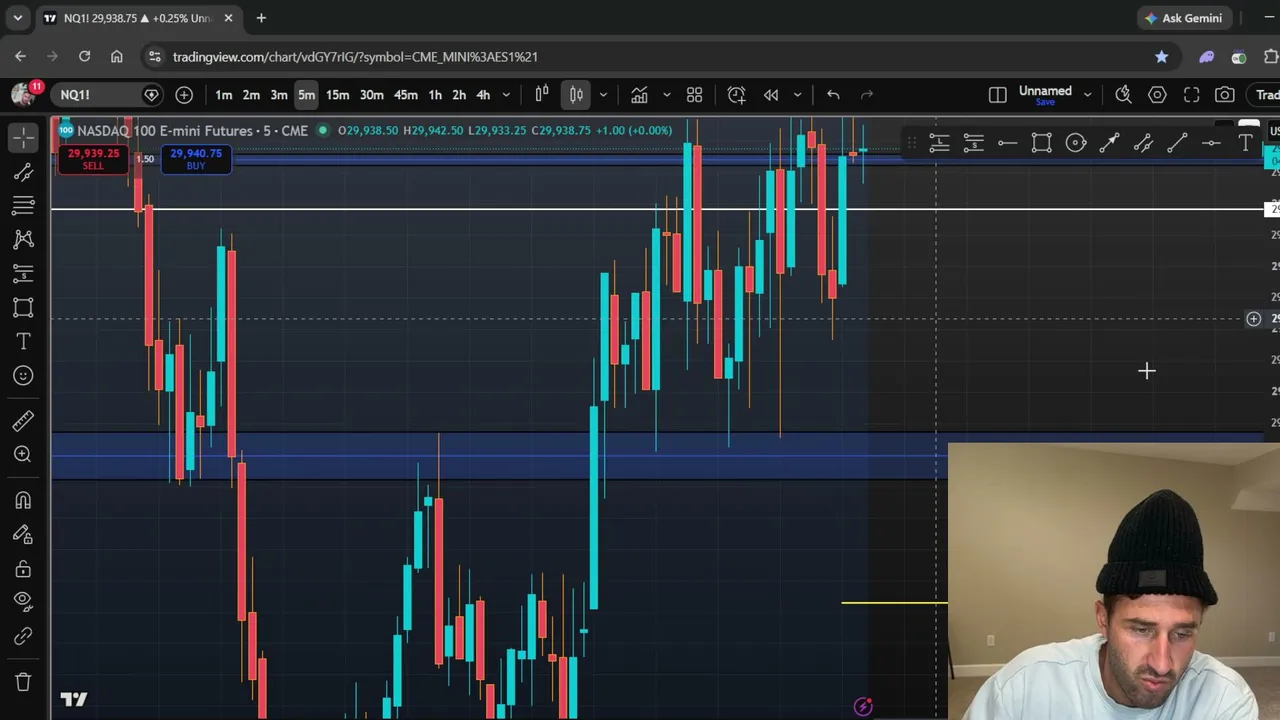Open the emoji icons tool
Screen dimensions: 1280x720
(23, 376)
